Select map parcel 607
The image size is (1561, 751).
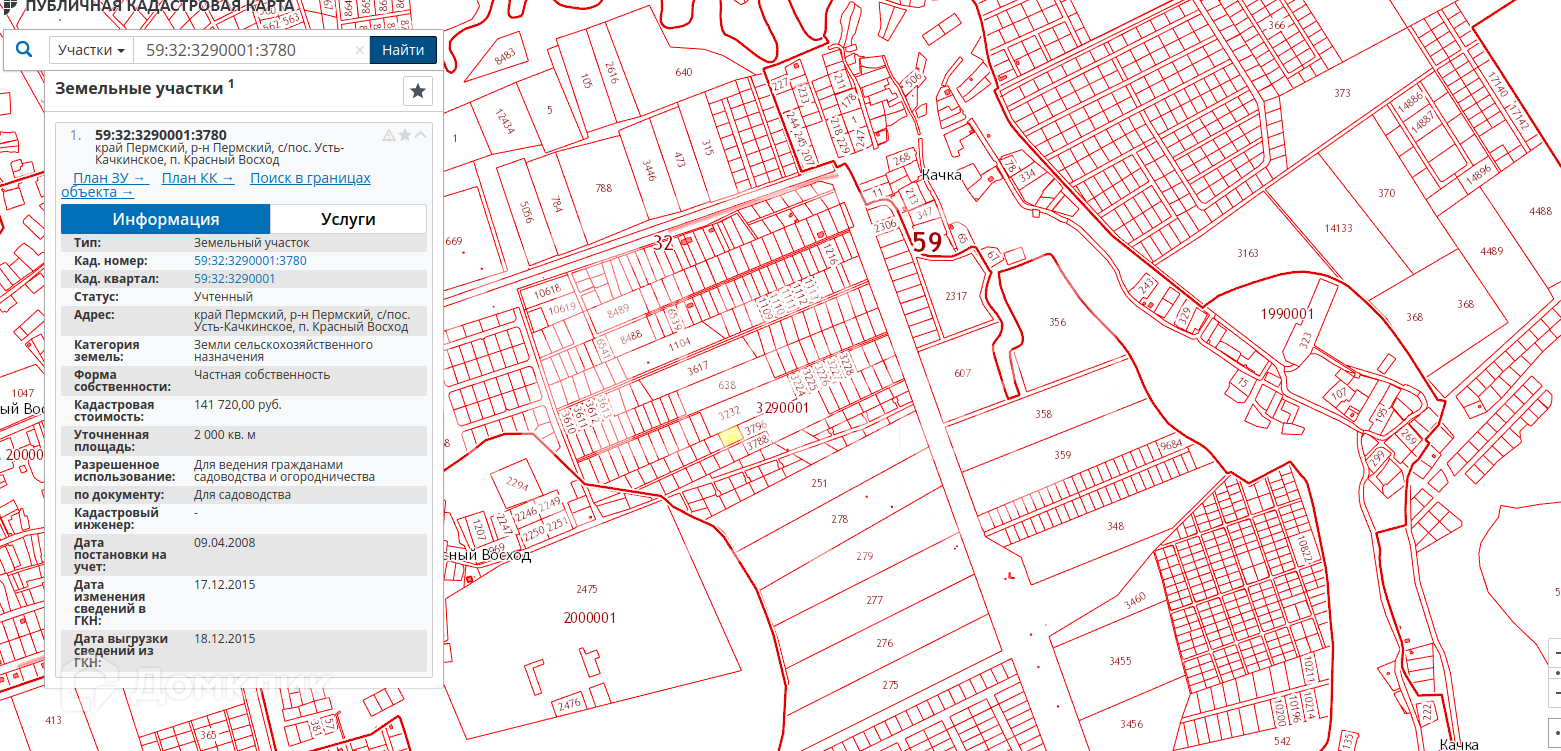coord(962,374)
